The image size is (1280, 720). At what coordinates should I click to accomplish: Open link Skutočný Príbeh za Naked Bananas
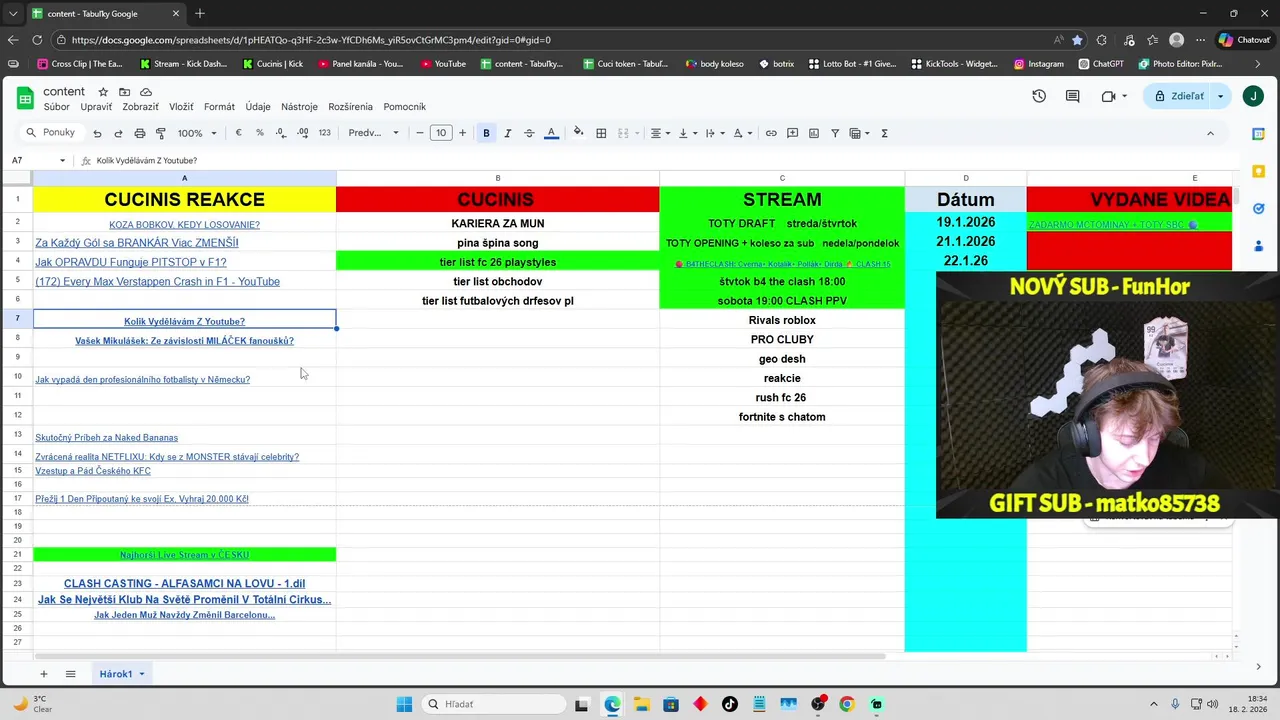click(107, 438)
